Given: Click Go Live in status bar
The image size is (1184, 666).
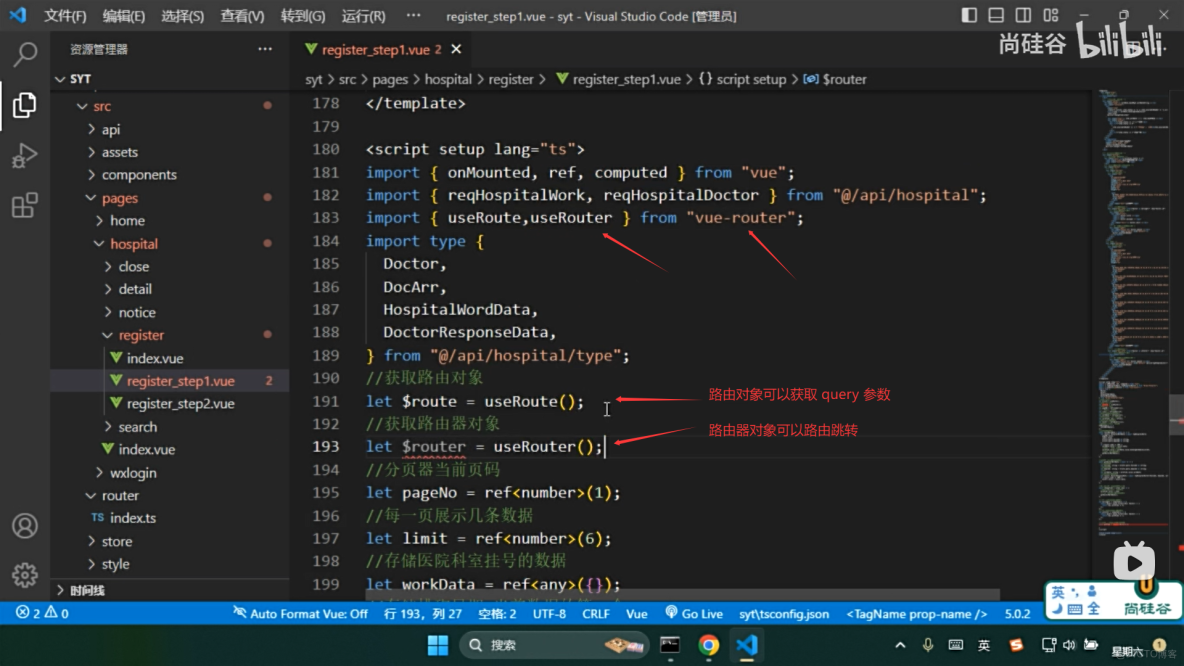Looking at the screenshot, I should [x=693, y=613].
